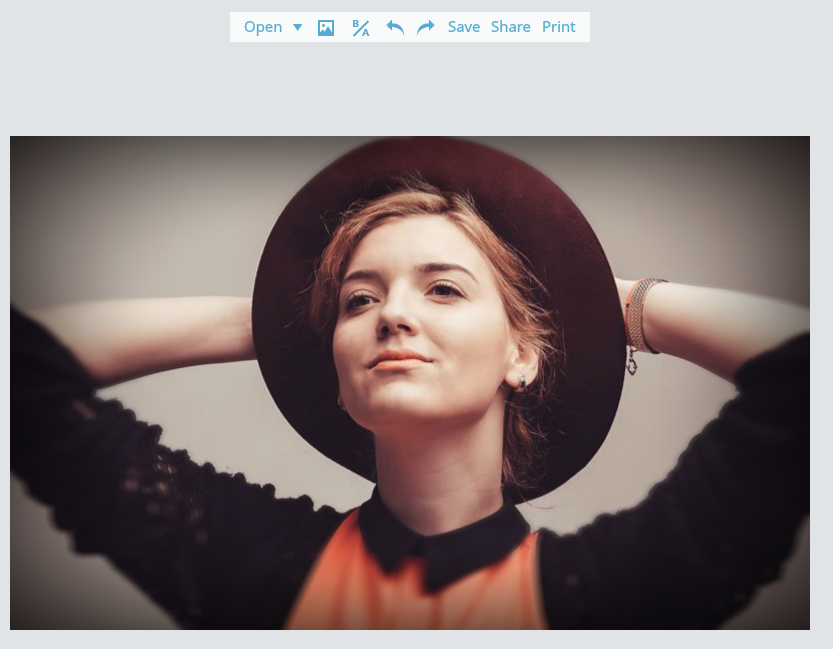Undo the last edit with the left arrow
Image resolution: width=833 pixels, height=649 pixels.
pos(395,27)
